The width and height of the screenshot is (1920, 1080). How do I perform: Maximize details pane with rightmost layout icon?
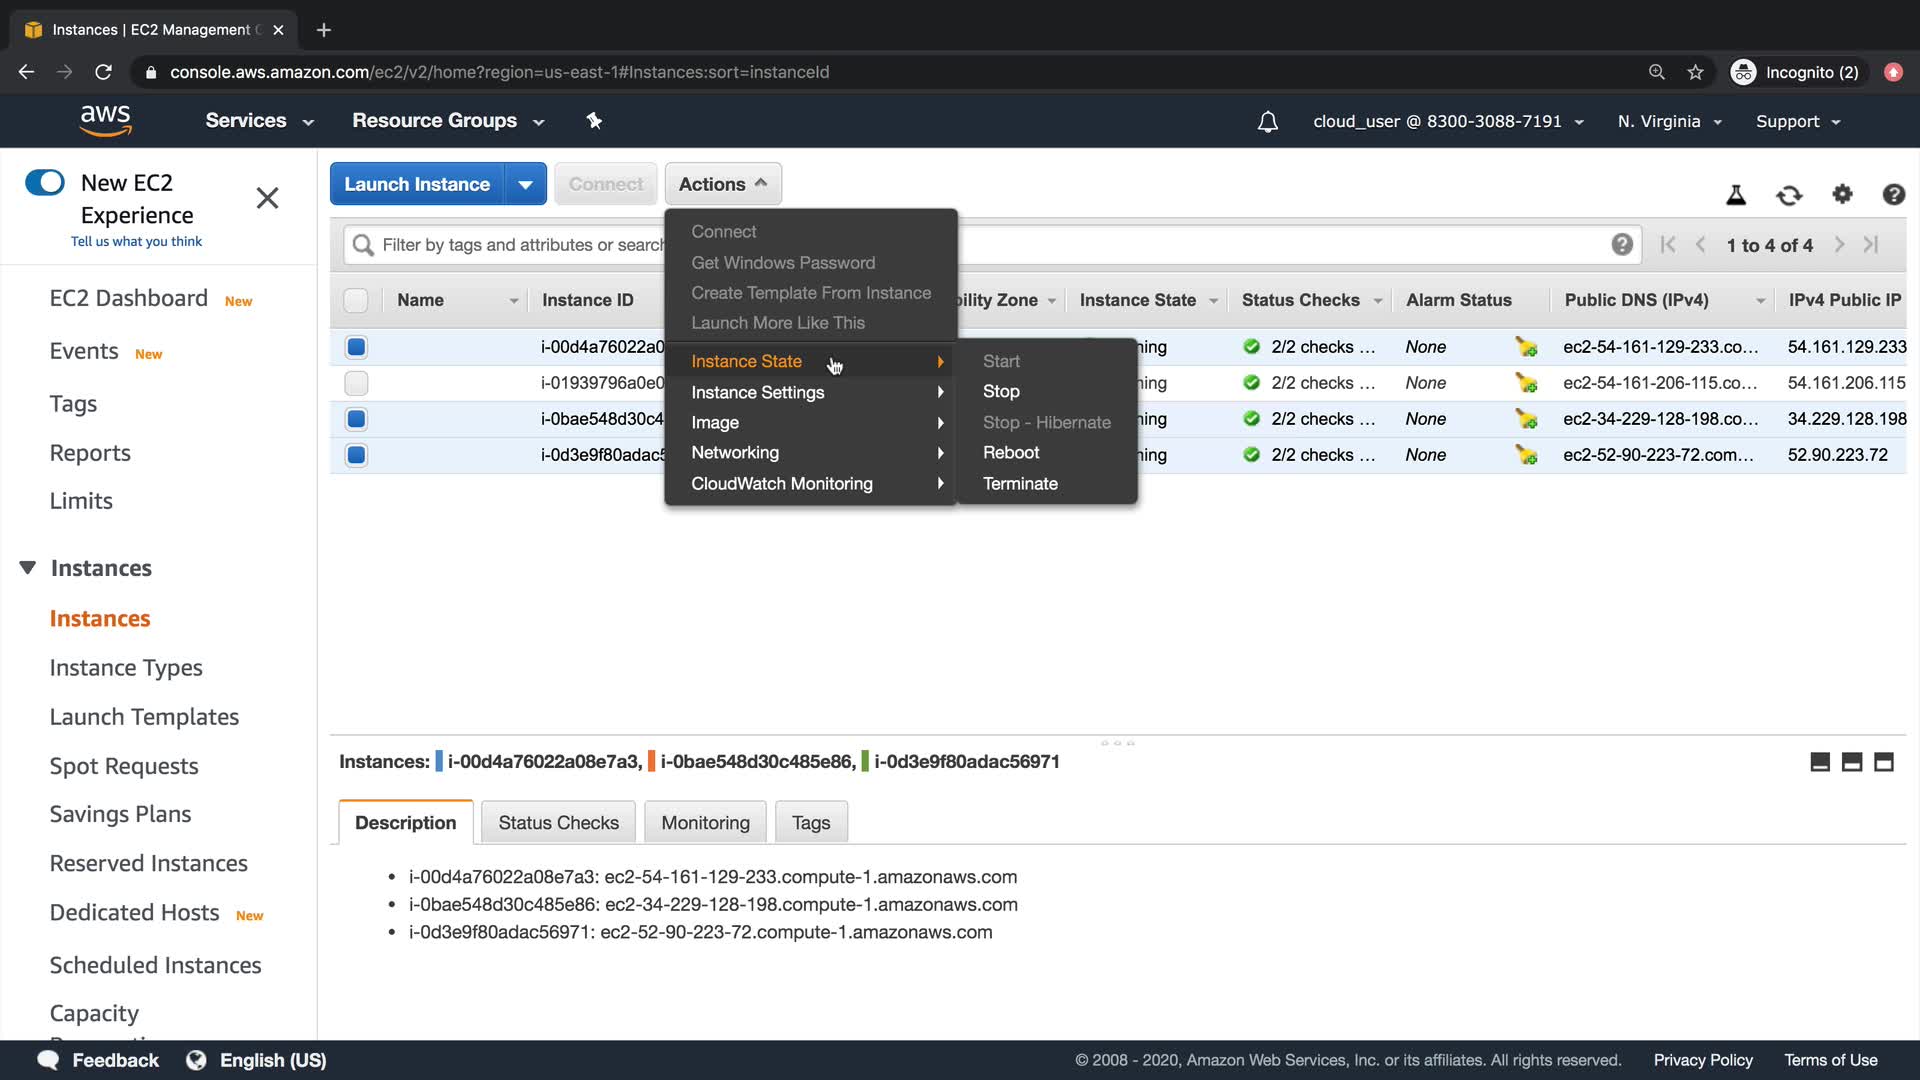[x=1883, y=762]
